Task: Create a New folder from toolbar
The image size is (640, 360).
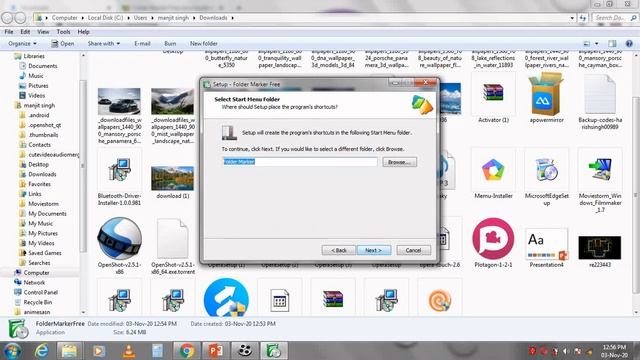Action: [x=203, y=43]
